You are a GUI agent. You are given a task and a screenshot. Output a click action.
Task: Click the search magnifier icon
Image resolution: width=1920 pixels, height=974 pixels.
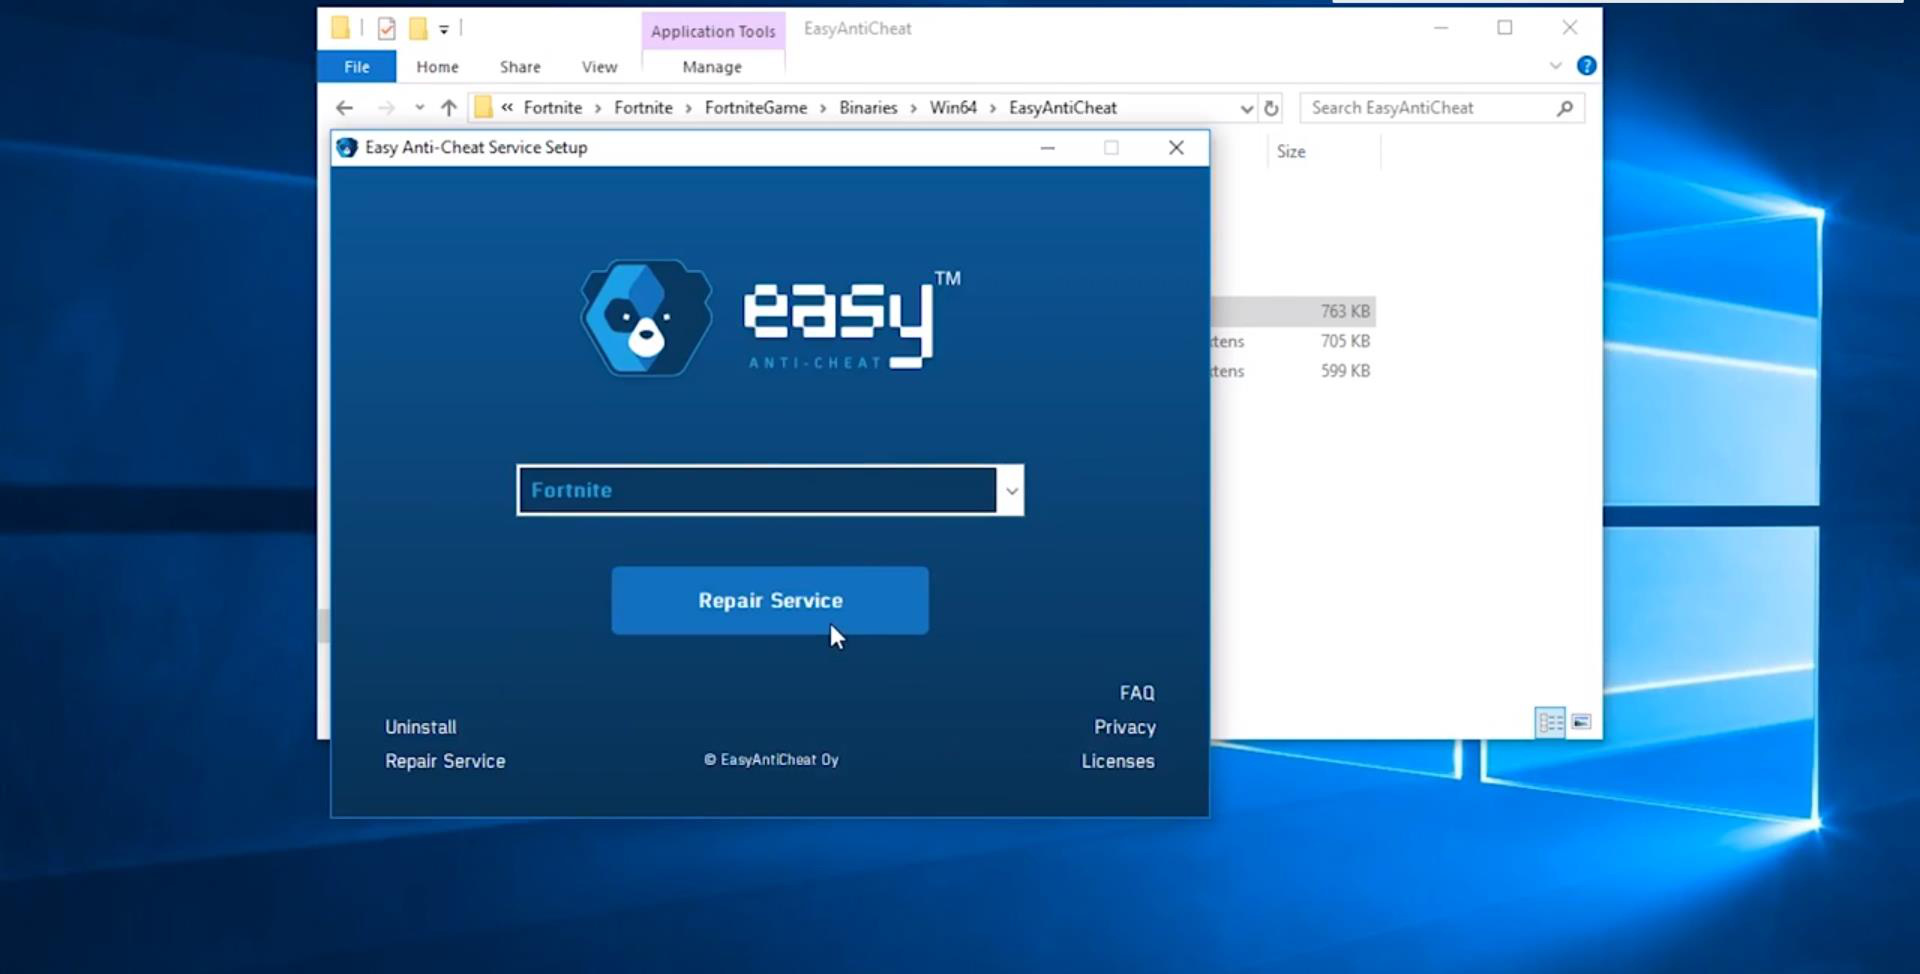coord(1565,108)
